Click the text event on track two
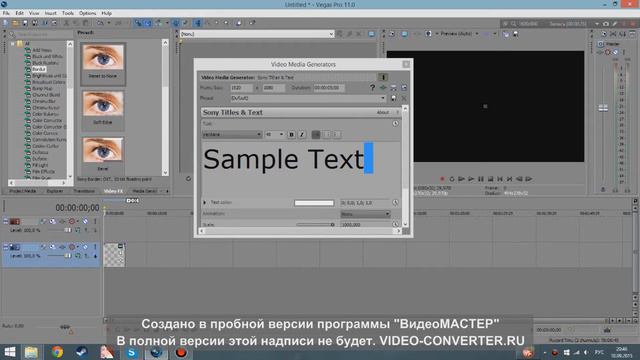Screen dimensions: 640x360 (x=114, y=255)
